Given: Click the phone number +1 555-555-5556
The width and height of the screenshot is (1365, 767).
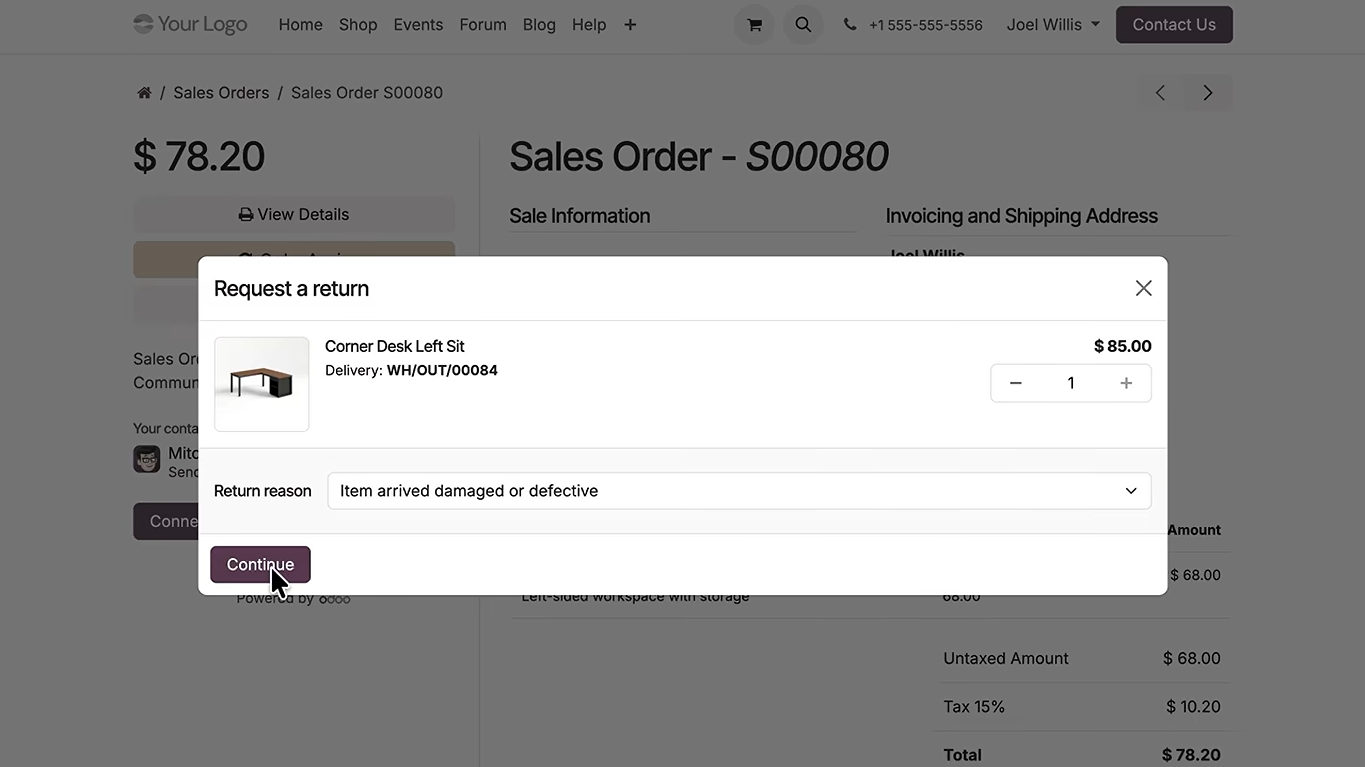Looking at the screenshot, I should click(x=926, y=25).
